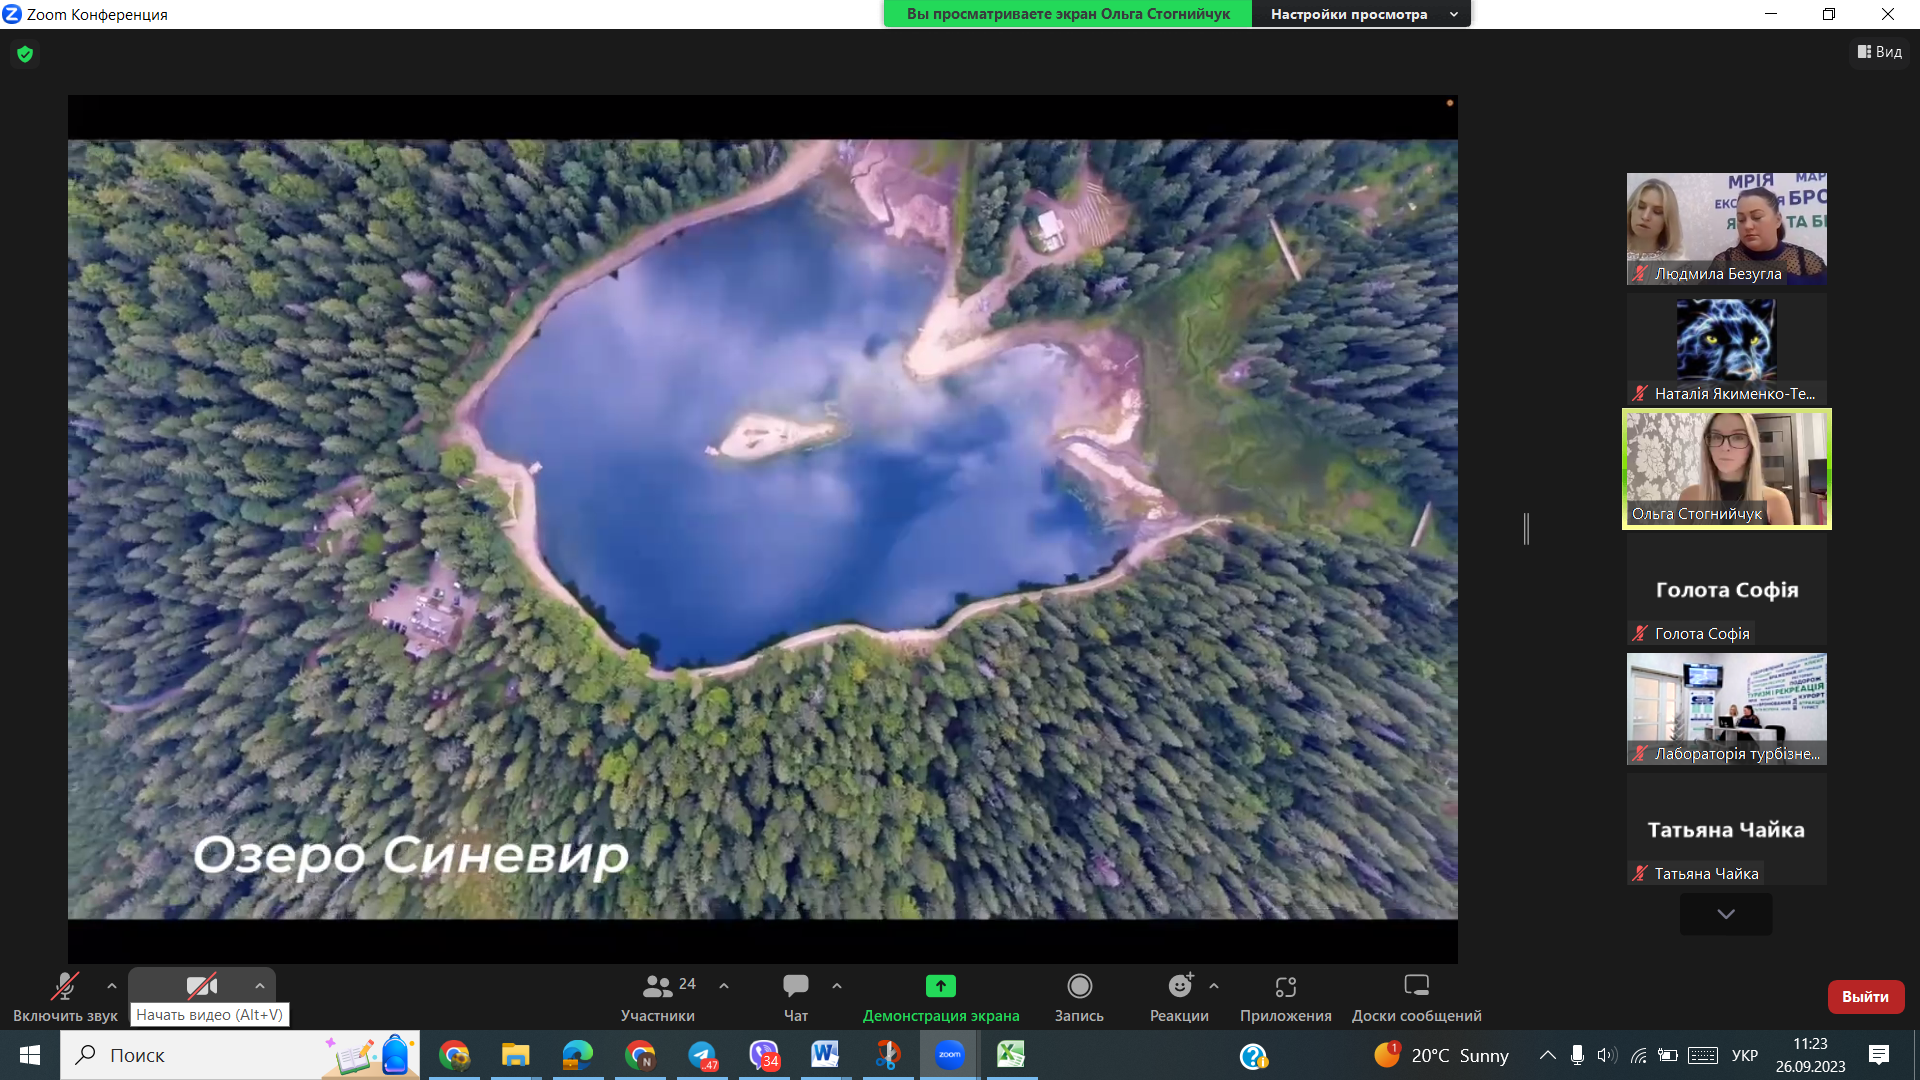
Task: Start recording with the Запись icon
Action: pyautogui.click(x=1079, y=987)
